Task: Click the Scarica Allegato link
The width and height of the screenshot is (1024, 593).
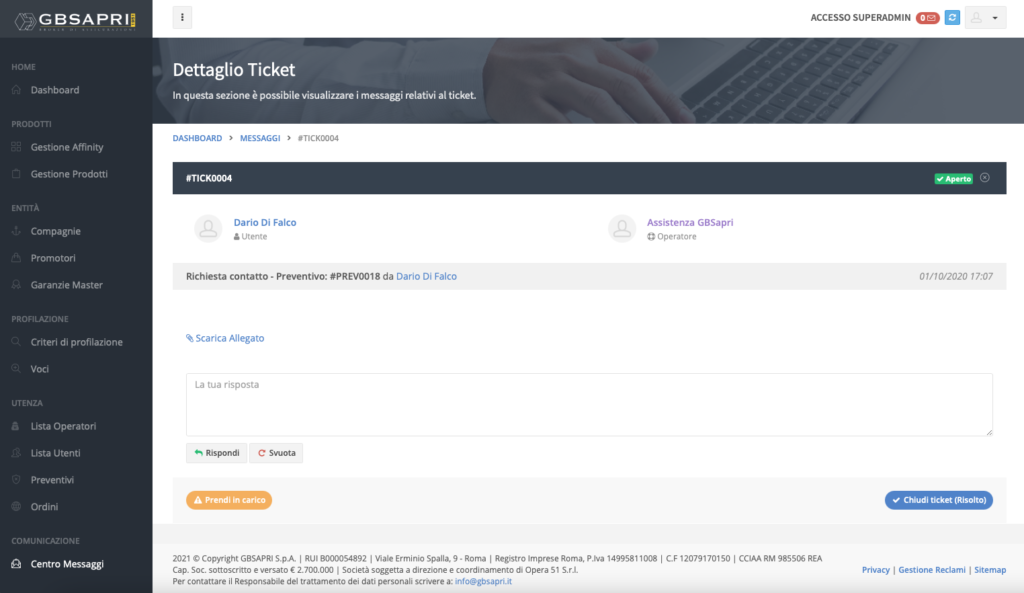Action: pos(226,338)
